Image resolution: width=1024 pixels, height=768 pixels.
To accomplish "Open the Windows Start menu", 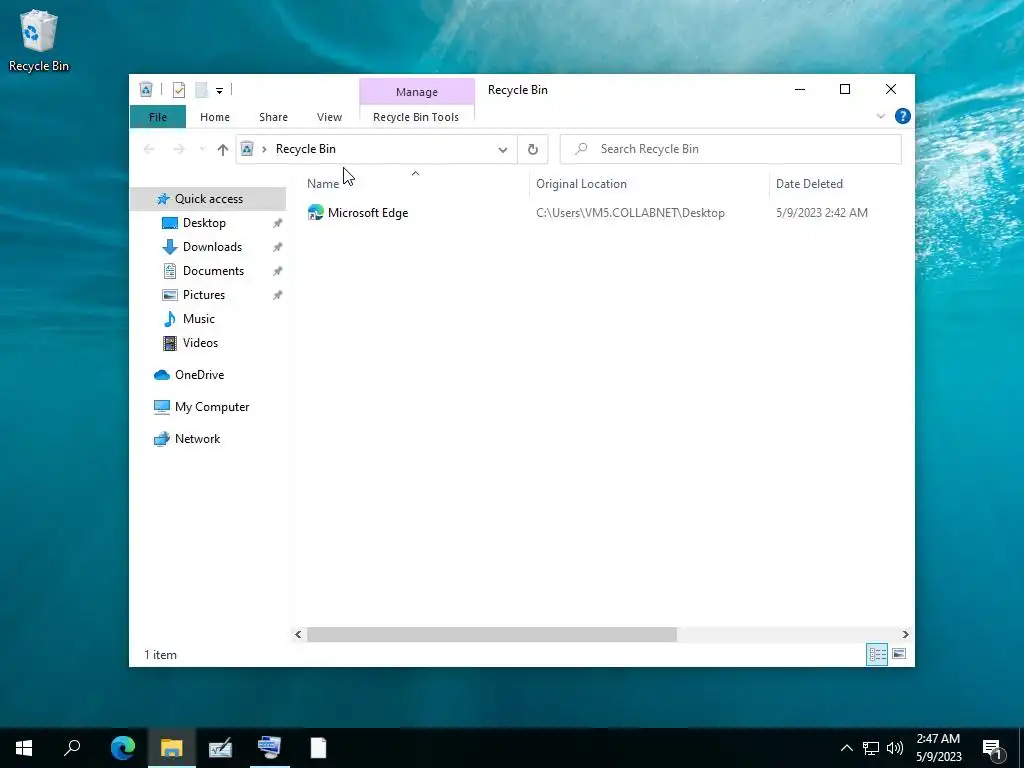I will pos(24,748).
